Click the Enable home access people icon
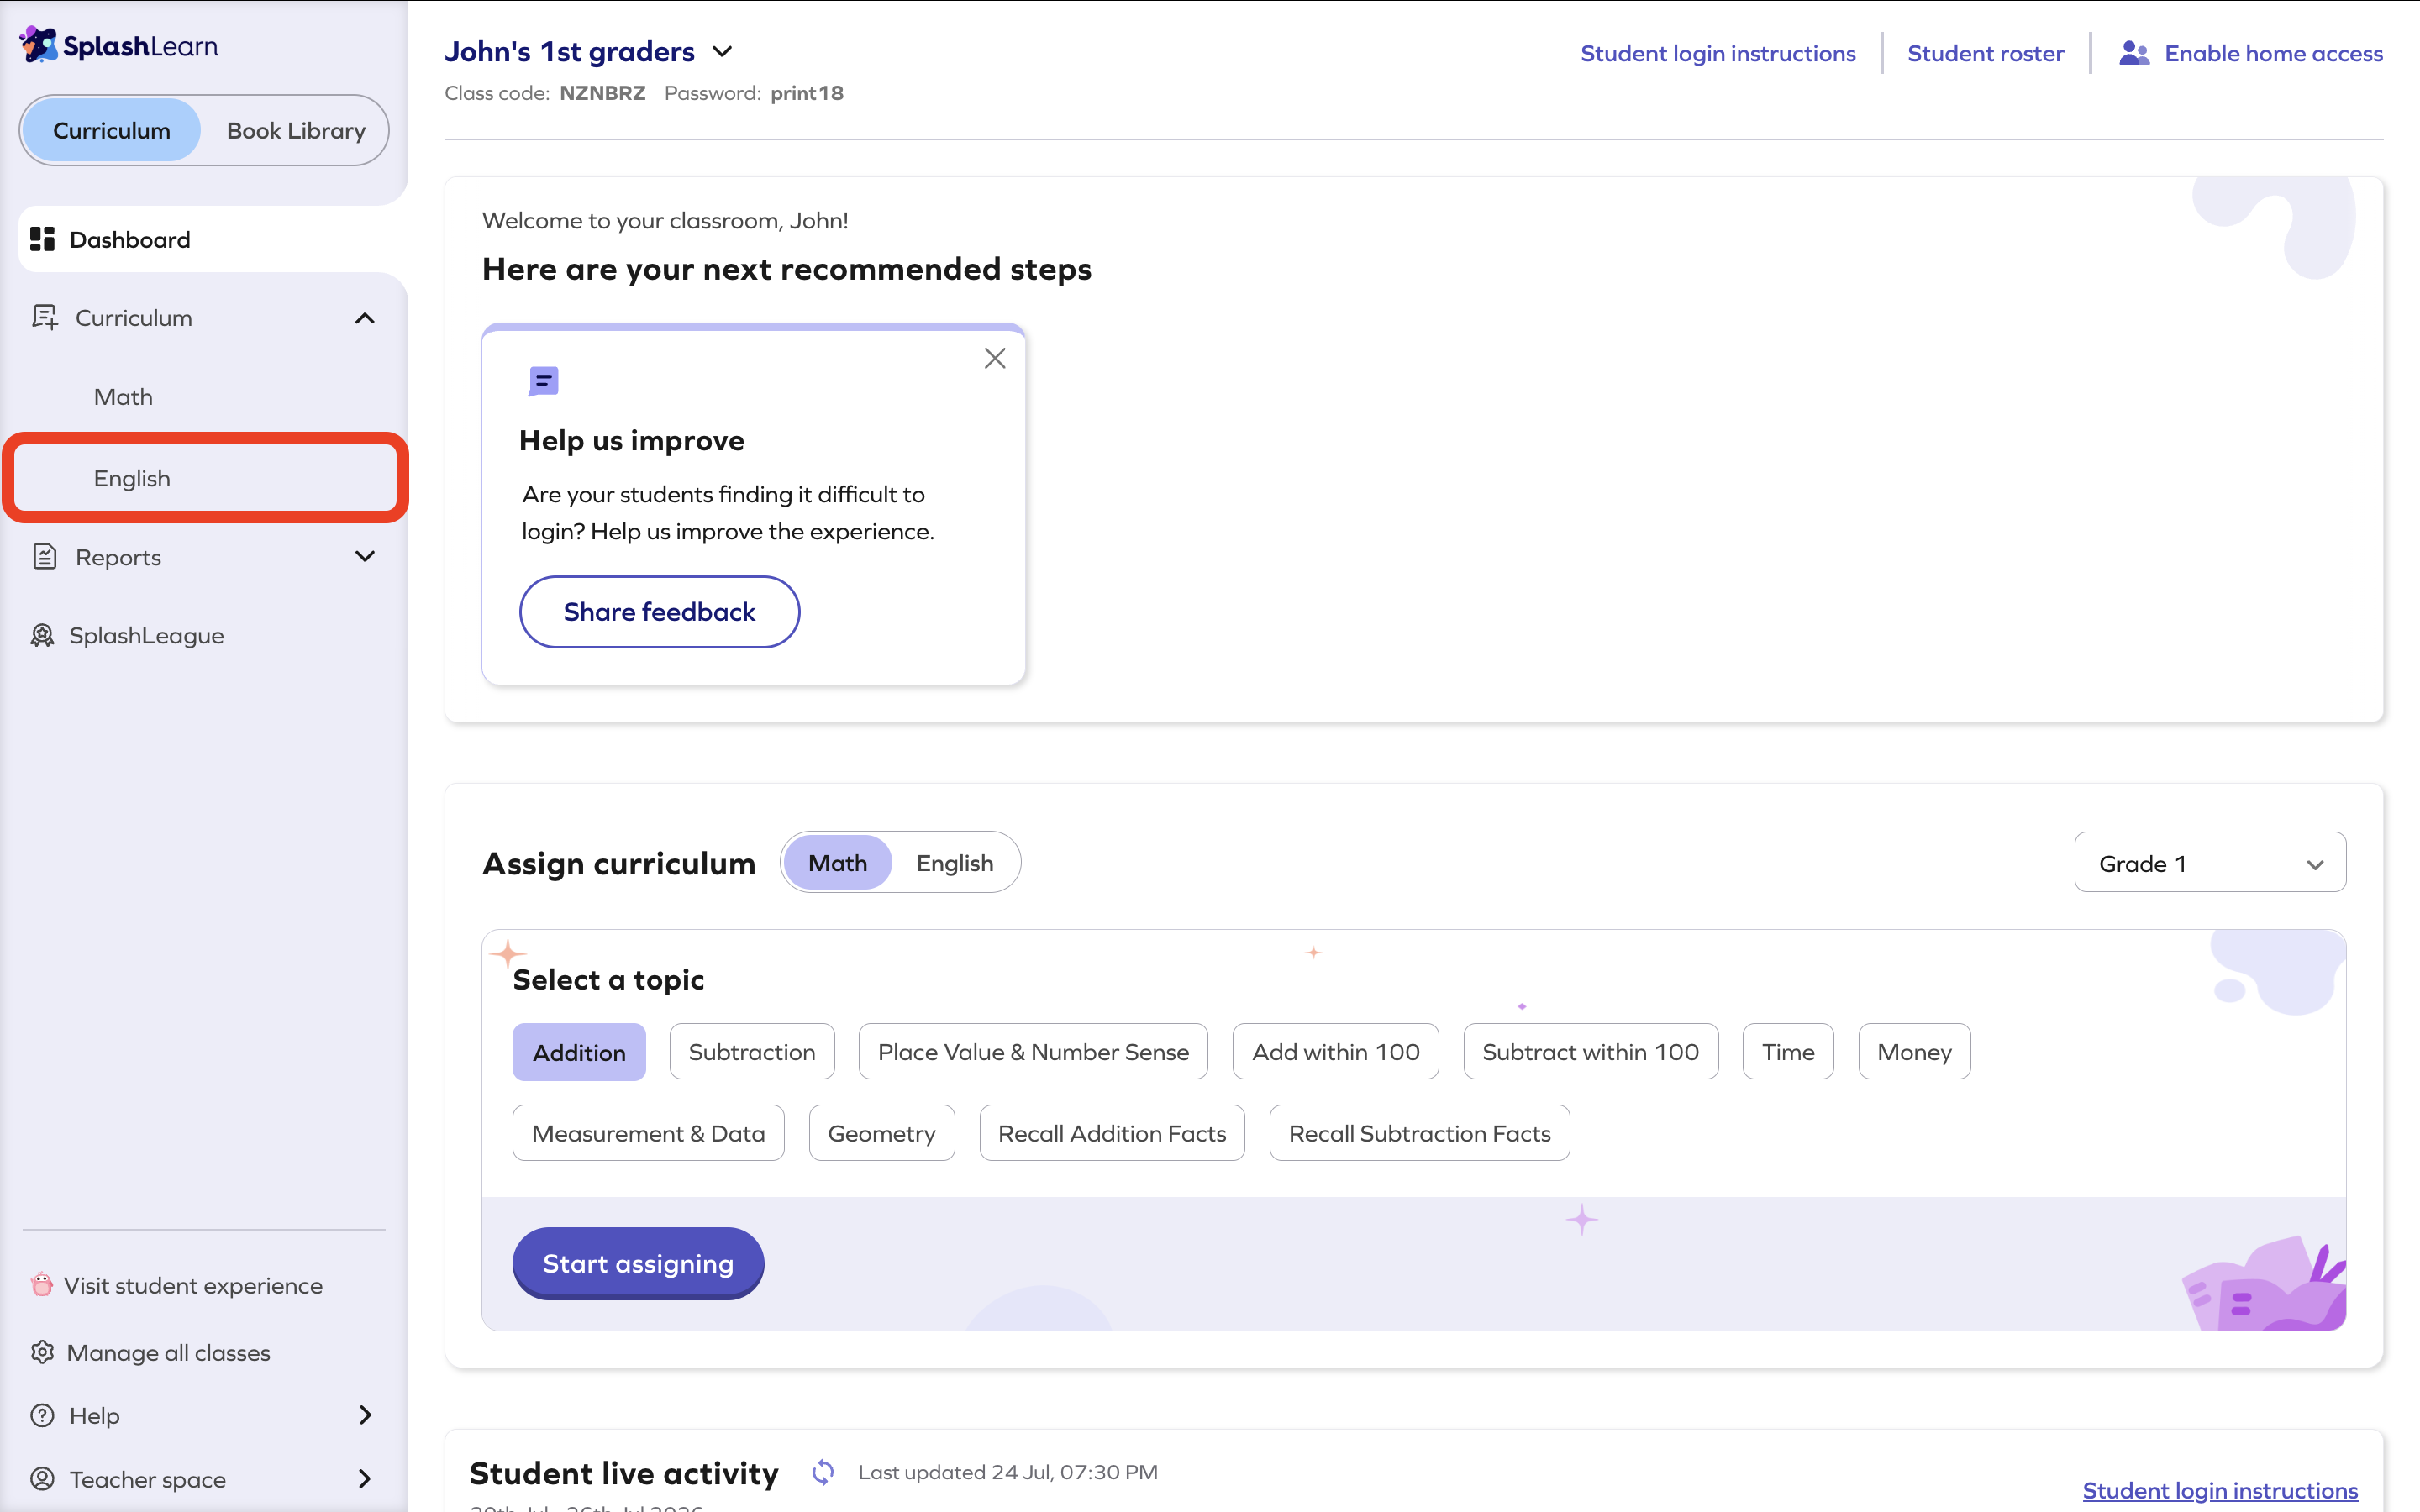This screenshot has height=1512, width=2420. [2134, 53]
